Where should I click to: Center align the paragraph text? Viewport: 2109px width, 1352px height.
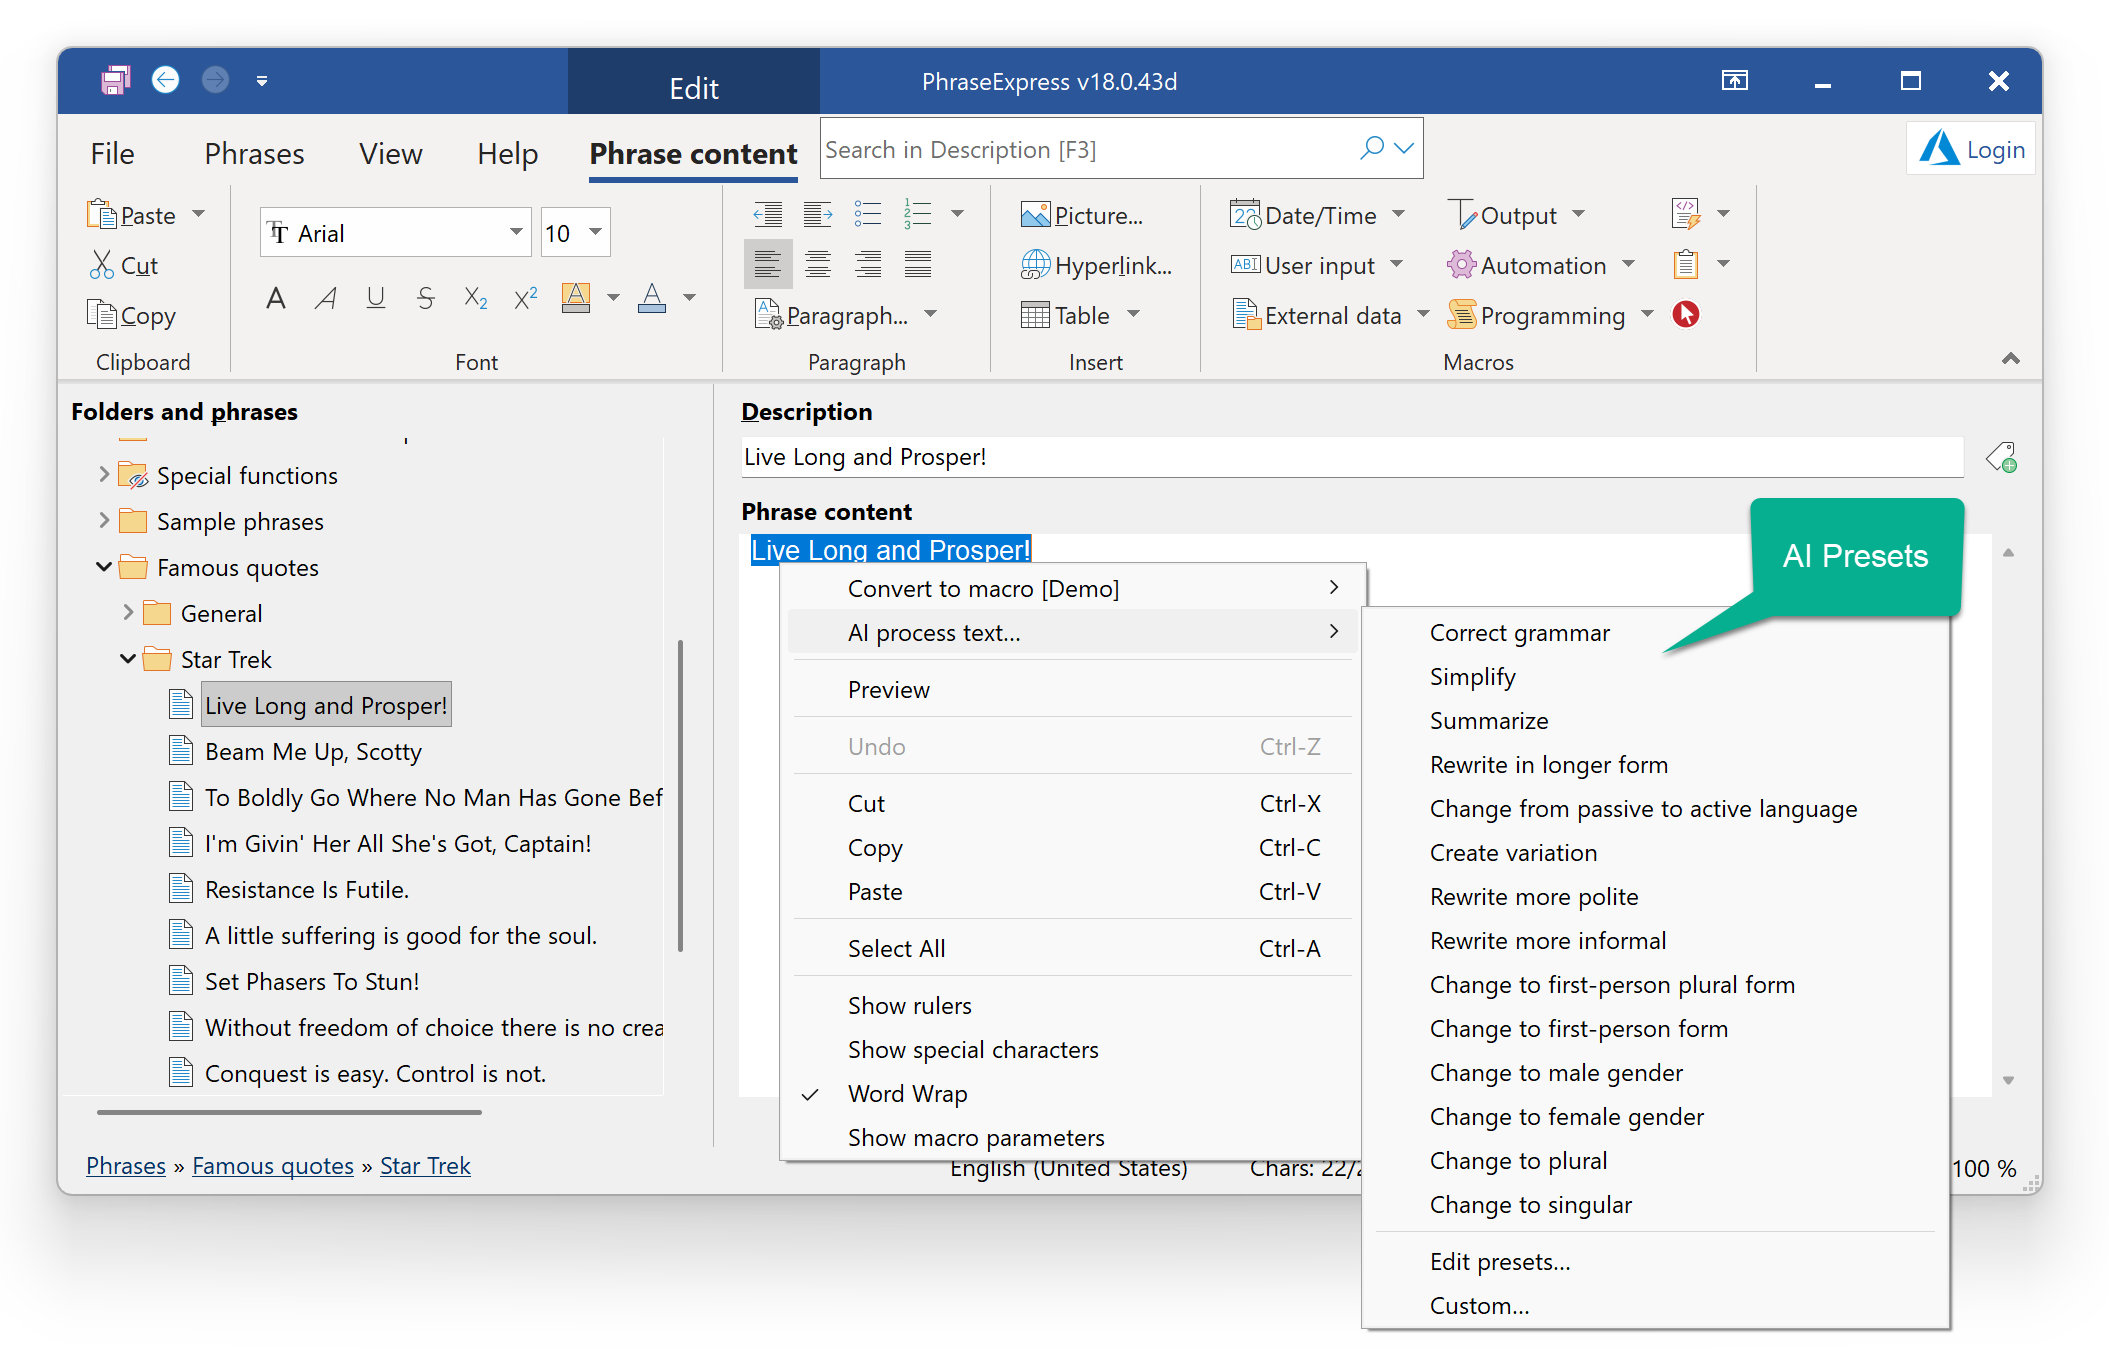(x=818, y=264)
